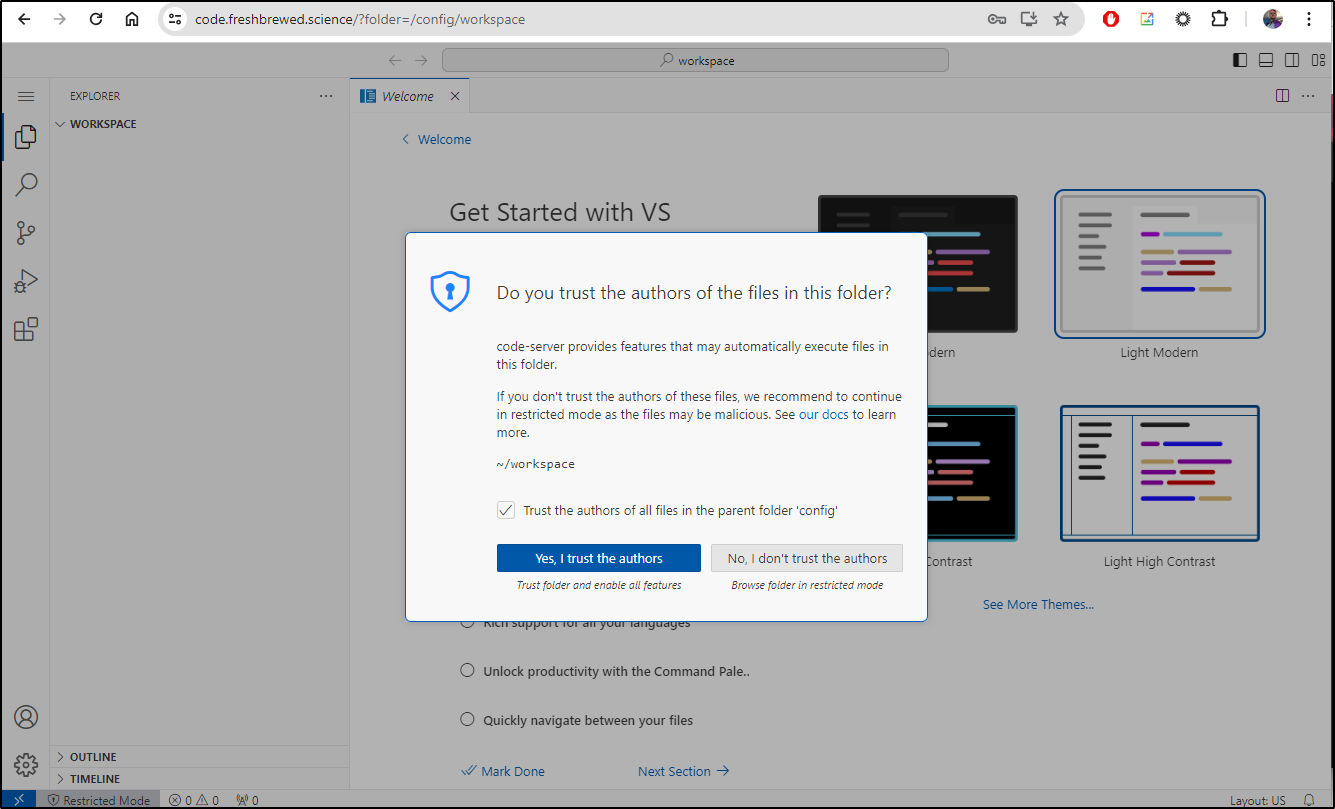Click the editor go forward arrow
This screenshot has width=1335, height=809.
421,60
